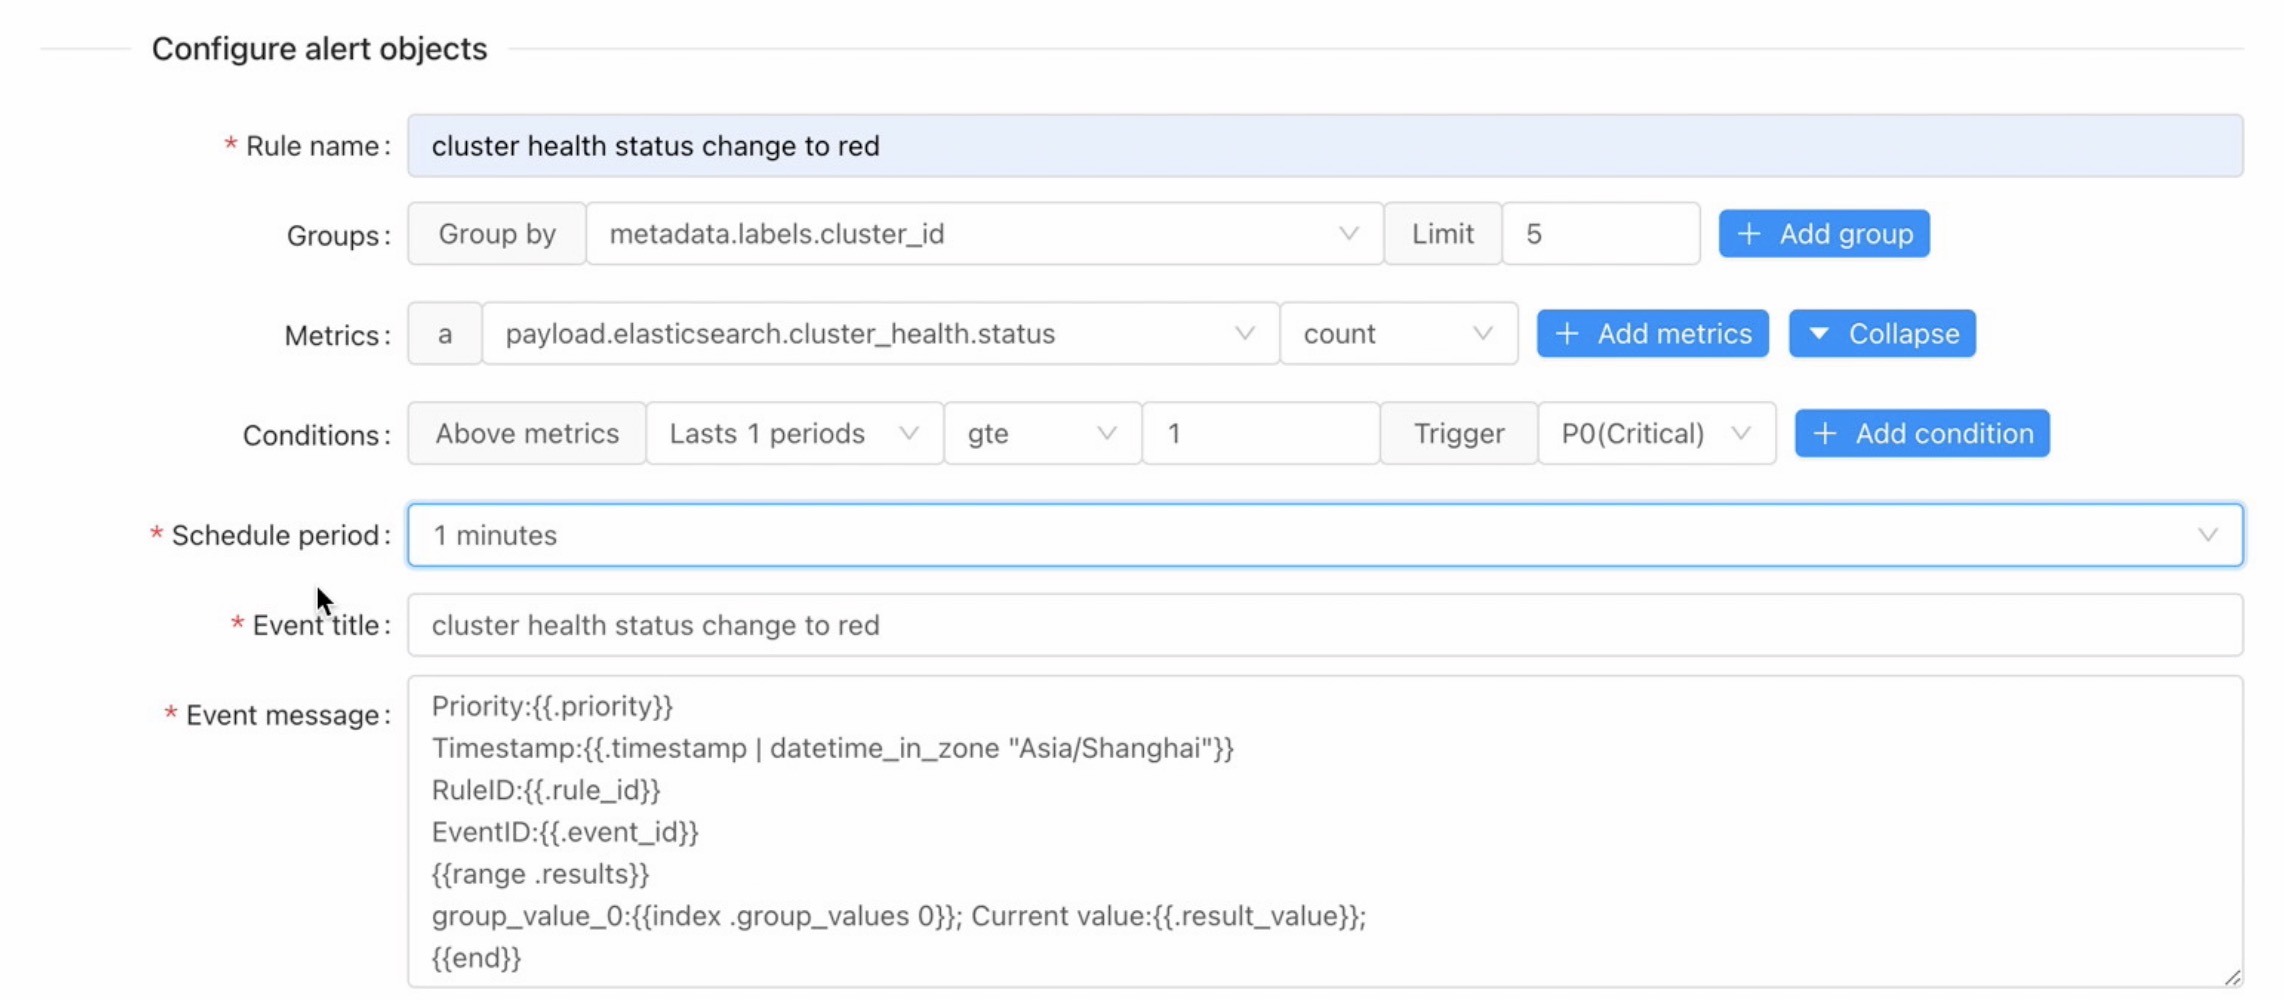This screenshot has height=1000, width=2284.
Task: Open the Lasts 1 periods dropdown
Action: (x=794, y=434)
